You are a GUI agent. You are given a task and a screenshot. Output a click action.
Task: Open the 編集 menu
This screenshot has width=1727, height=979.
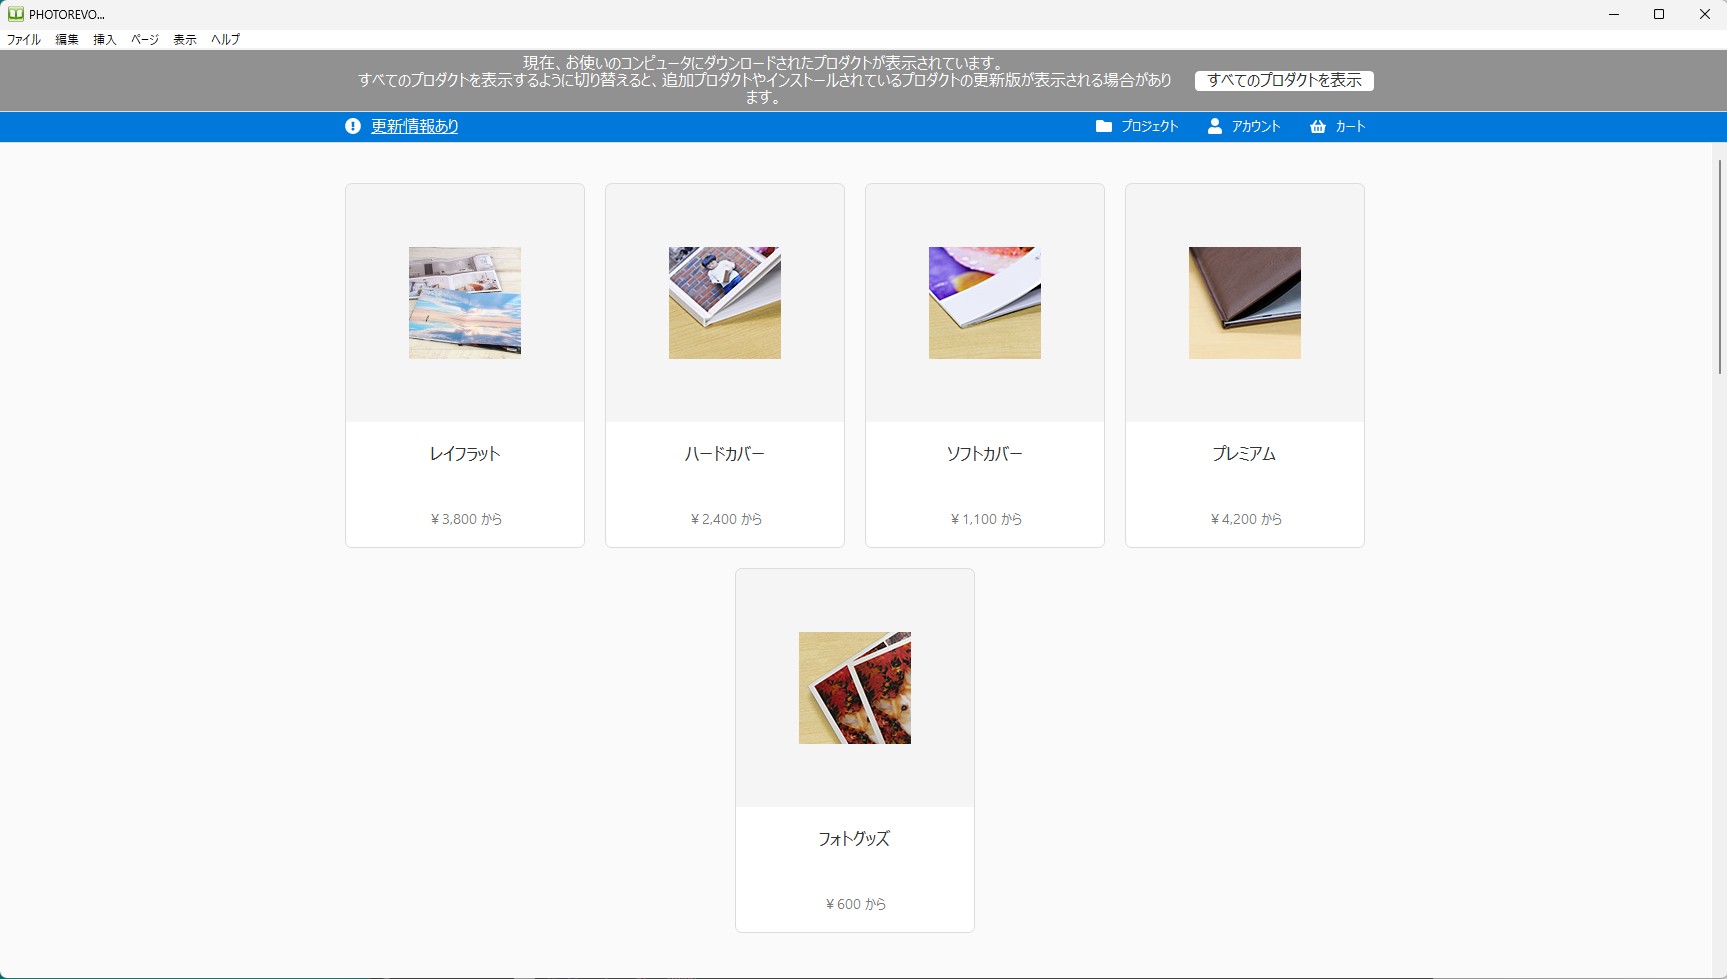[x=67, y=40]
